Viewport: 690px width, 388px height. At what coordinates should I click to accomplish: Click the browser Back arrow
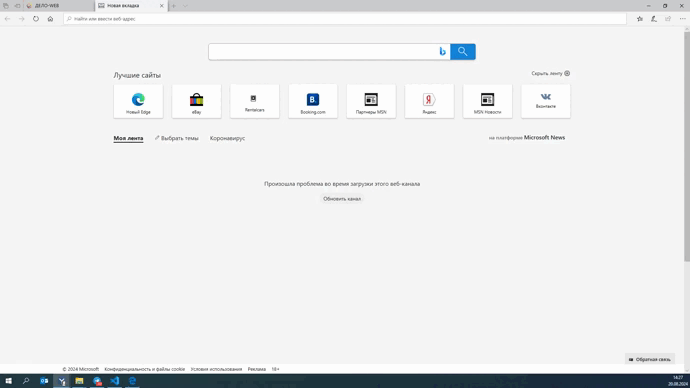(x=7, y=19)
